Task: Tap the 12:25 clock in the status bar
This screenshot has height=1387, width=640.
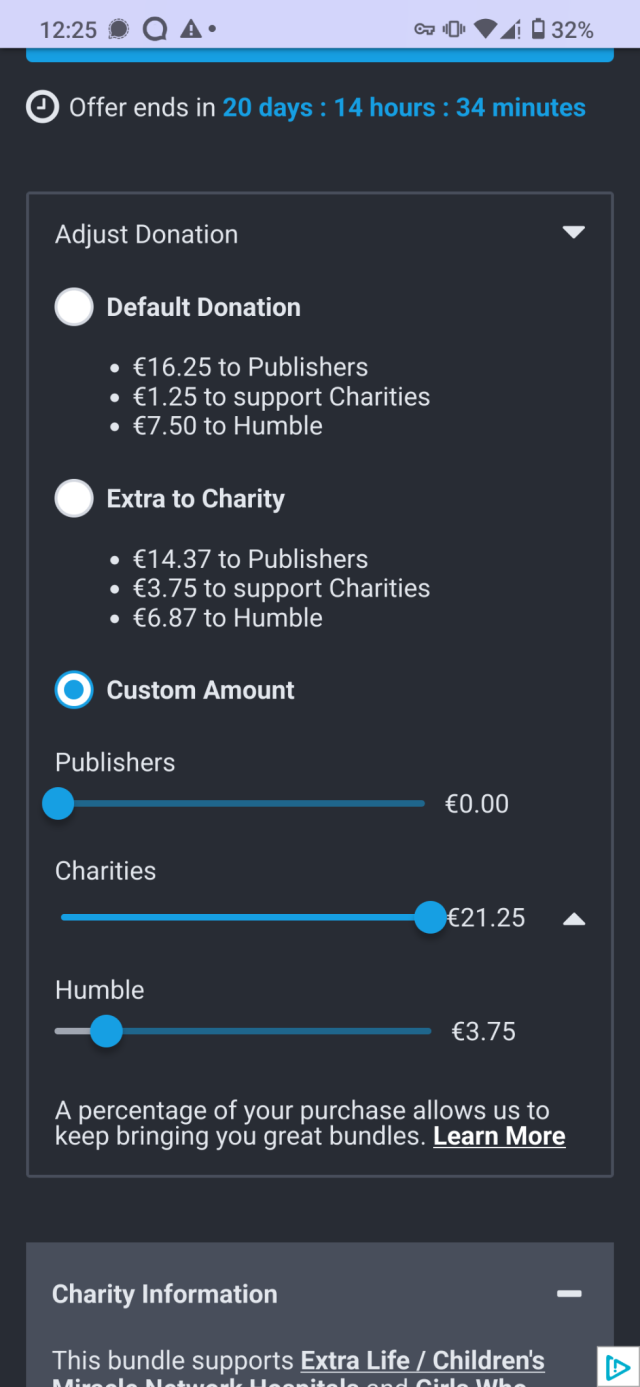Action: click(65, 29)
